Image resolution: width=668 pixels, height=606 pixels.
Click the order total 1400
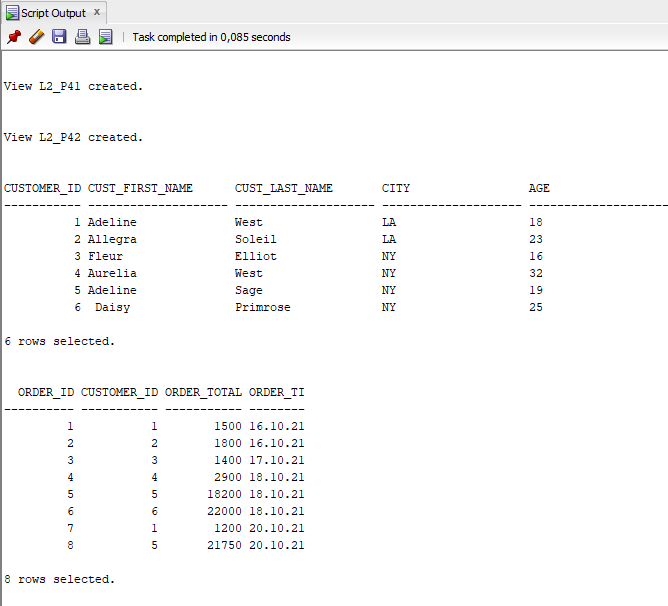(228, 461)
